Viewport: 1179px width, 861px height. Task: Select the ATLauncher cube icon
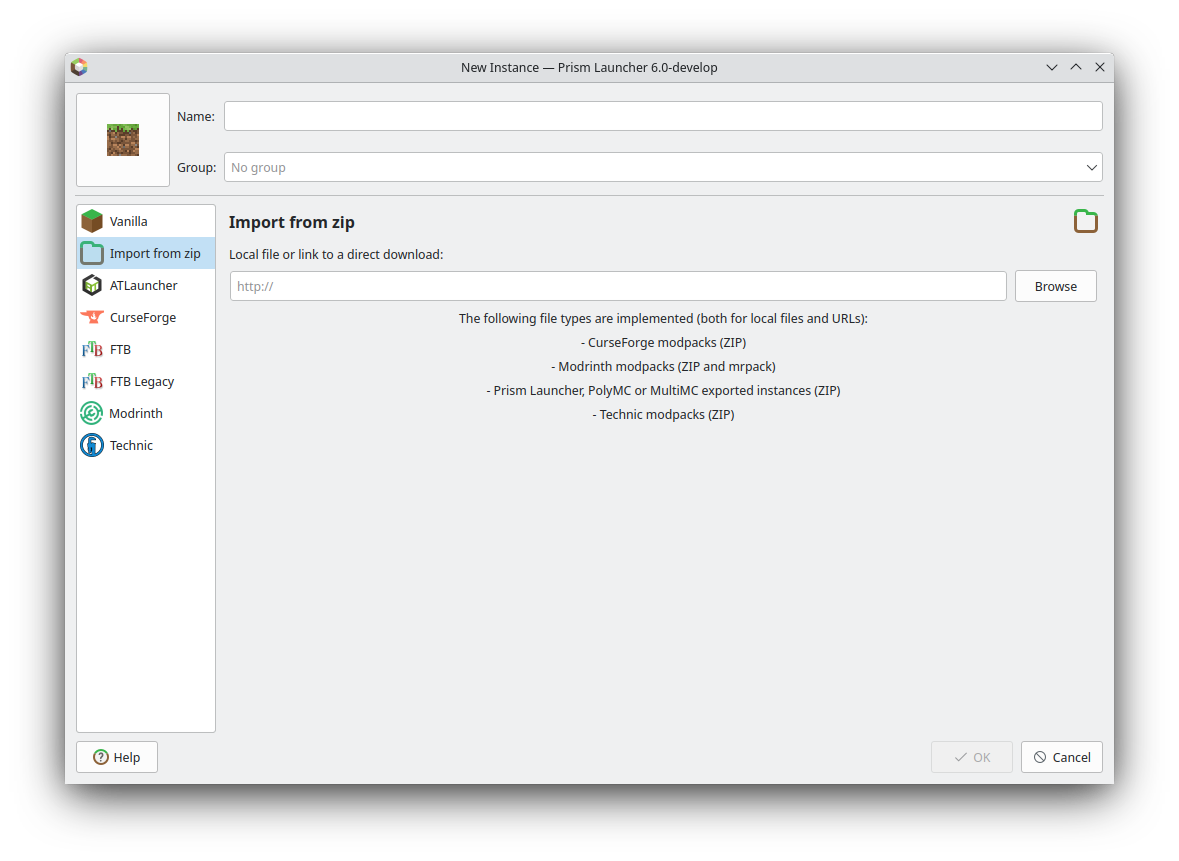[92, 284]
